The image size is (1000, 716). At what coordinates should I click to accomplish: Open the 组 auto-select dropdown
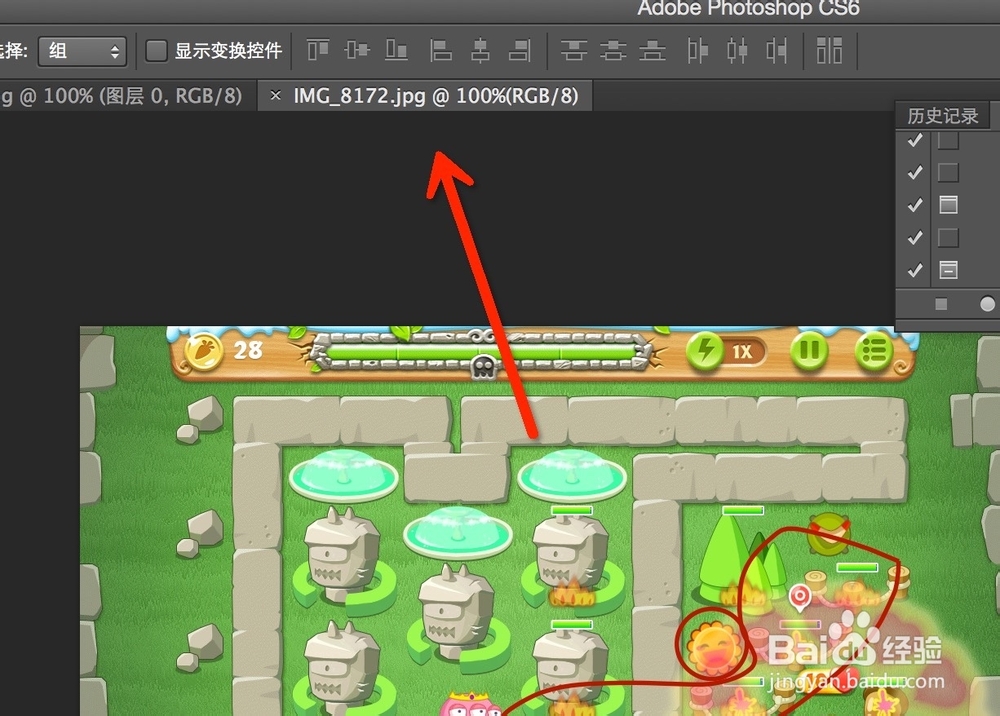pos(82,51)
